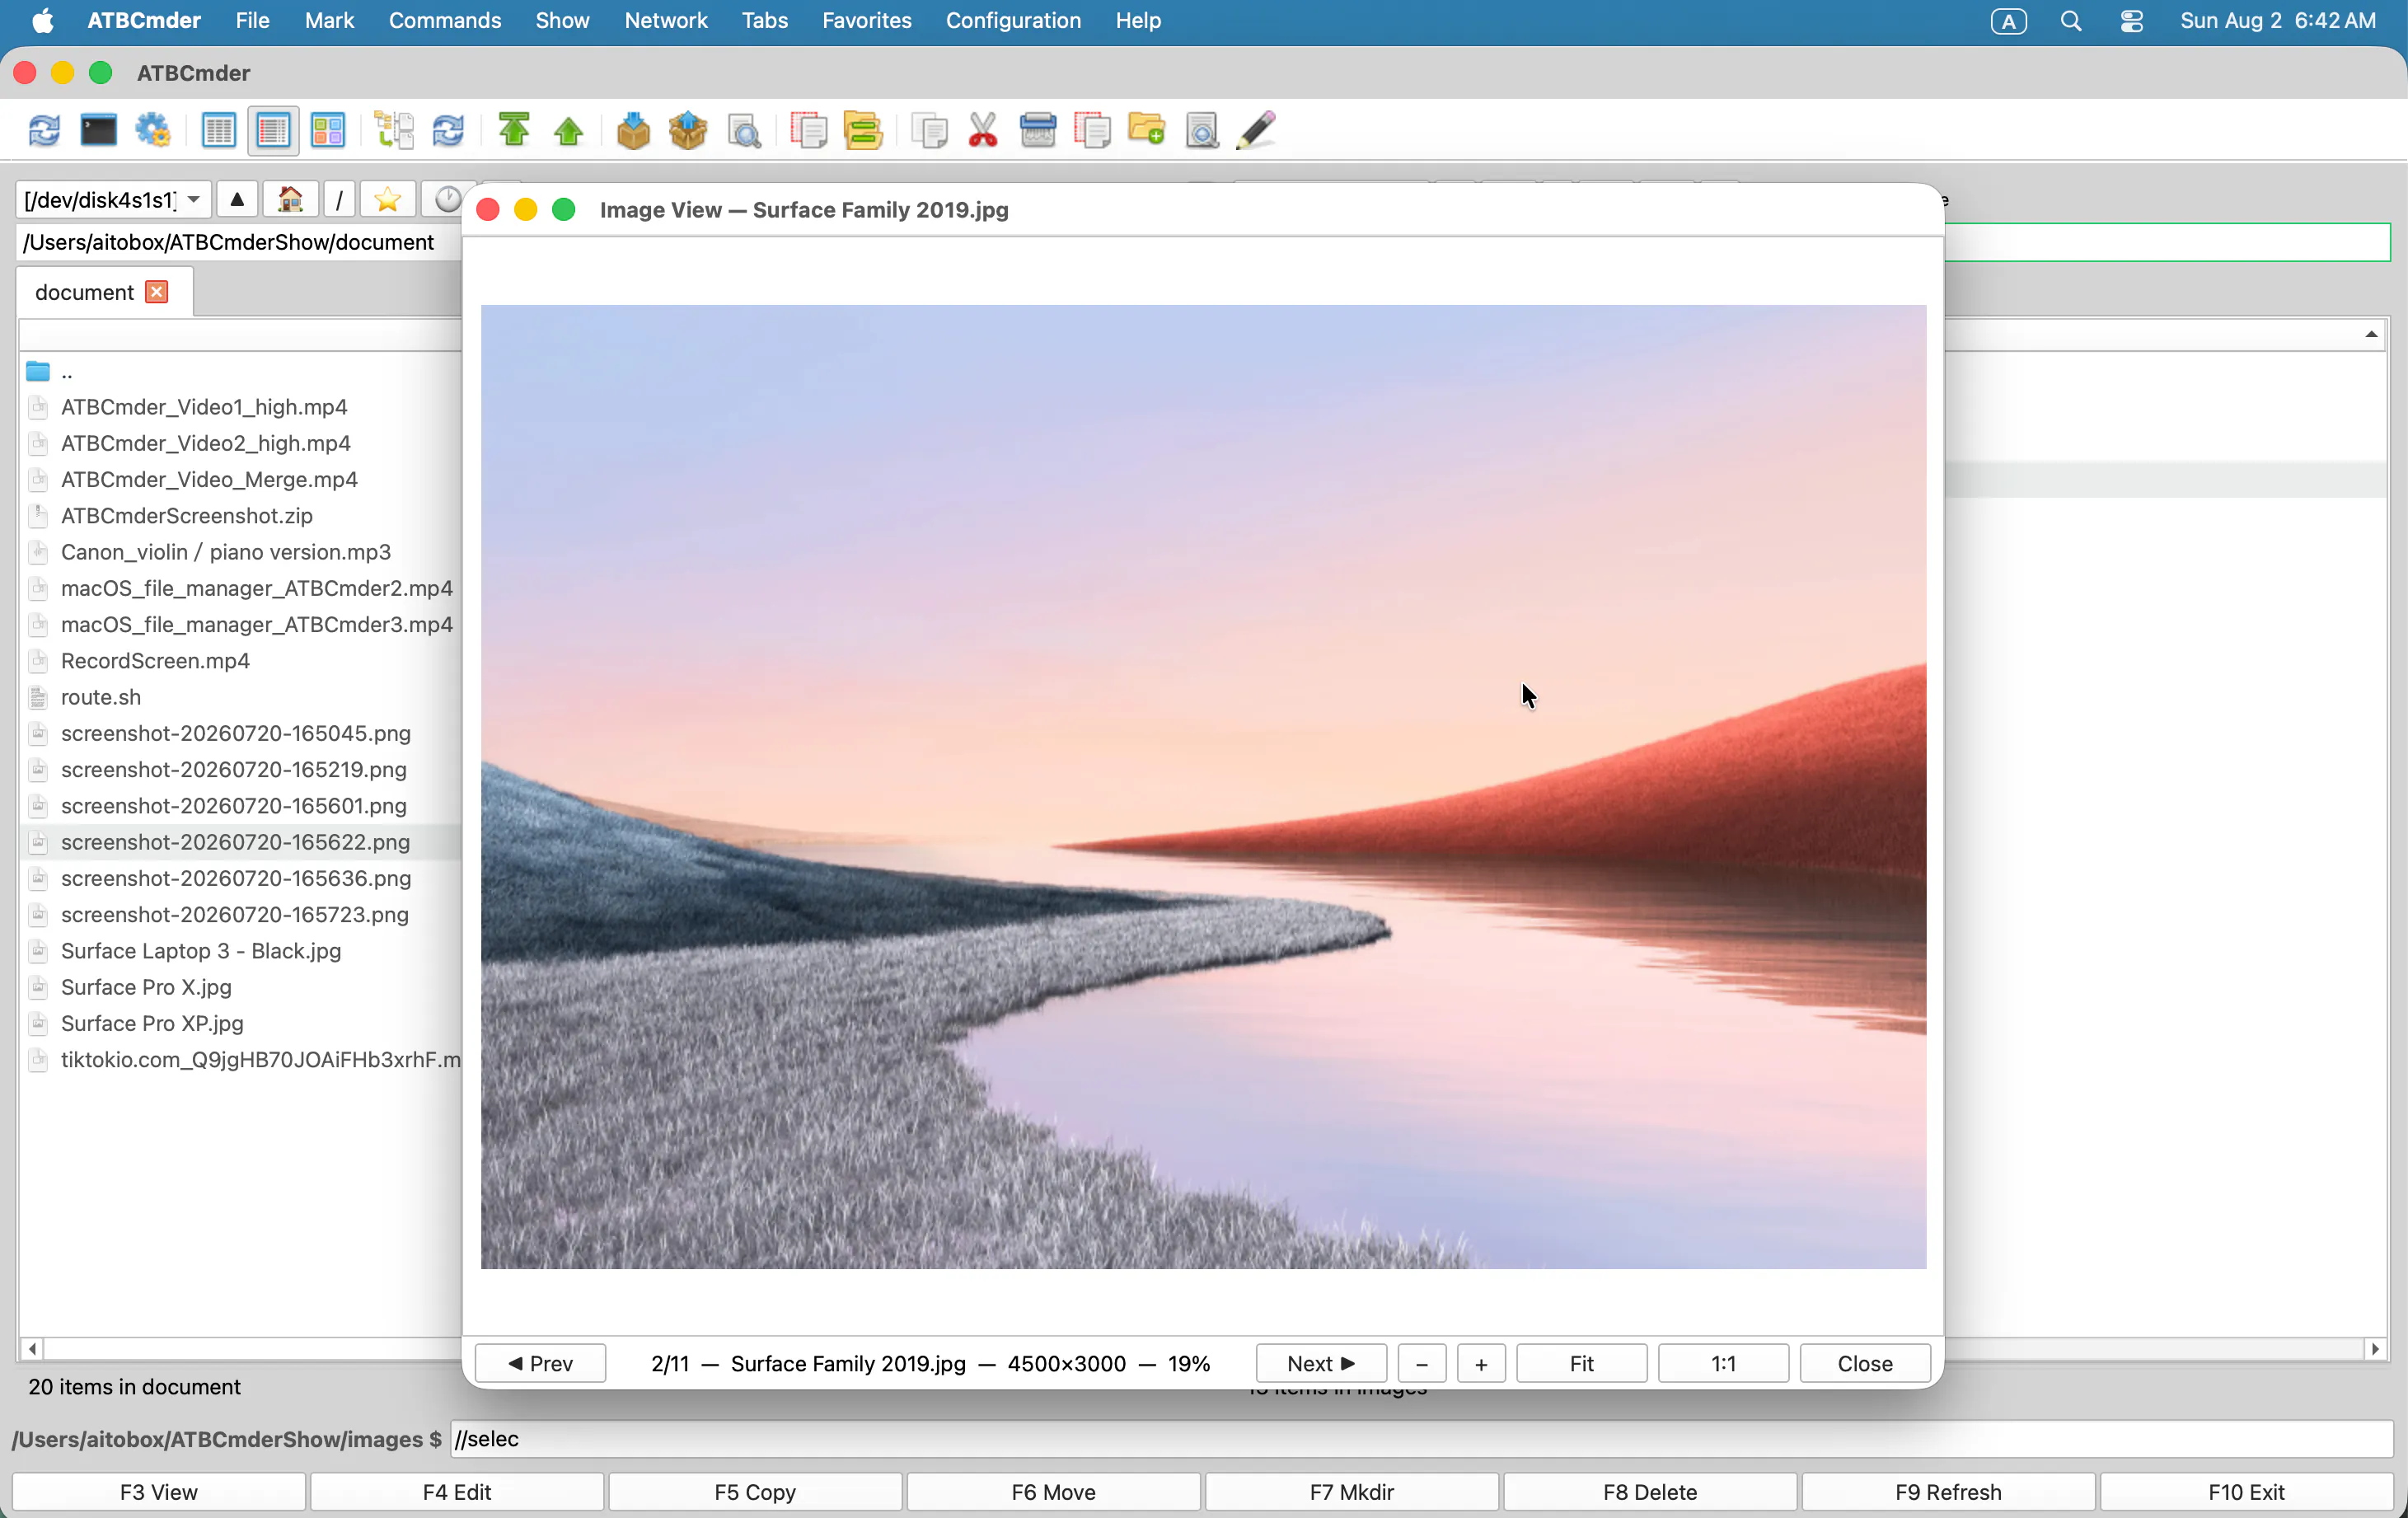Open history with the clock icon
This screenshot has width=2408, height=1518.
[447, 200]
